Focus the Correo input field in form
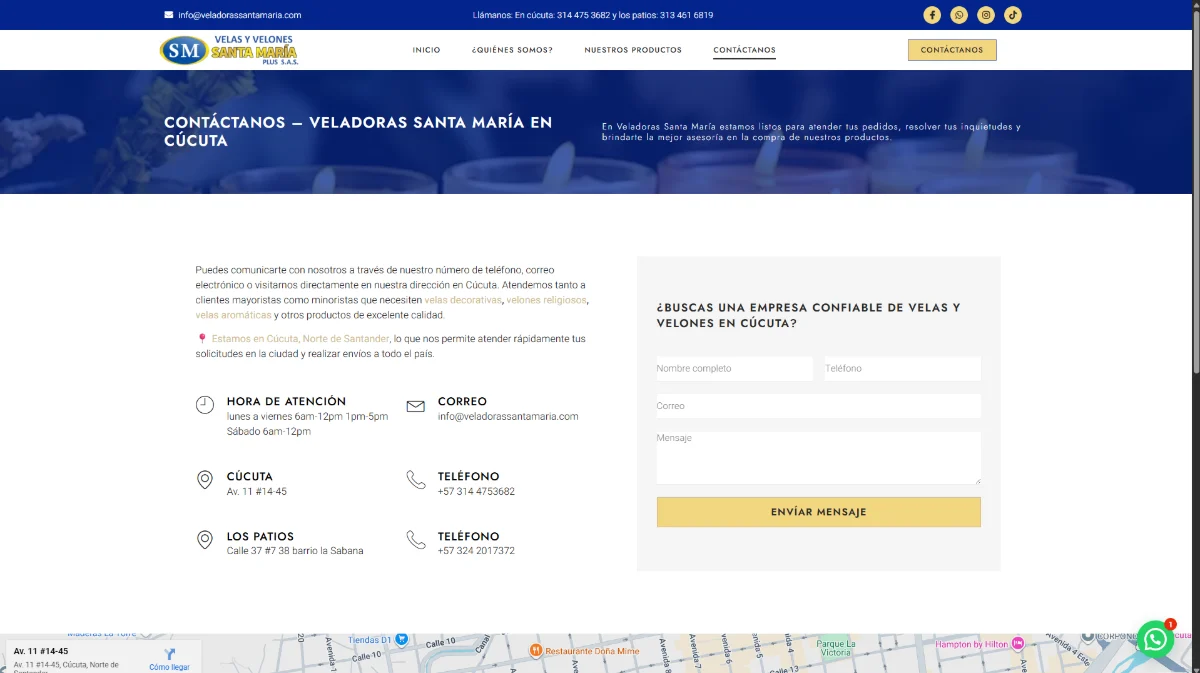The height and width of the screenshot is (673, 1200). click(x=818, y=406)
